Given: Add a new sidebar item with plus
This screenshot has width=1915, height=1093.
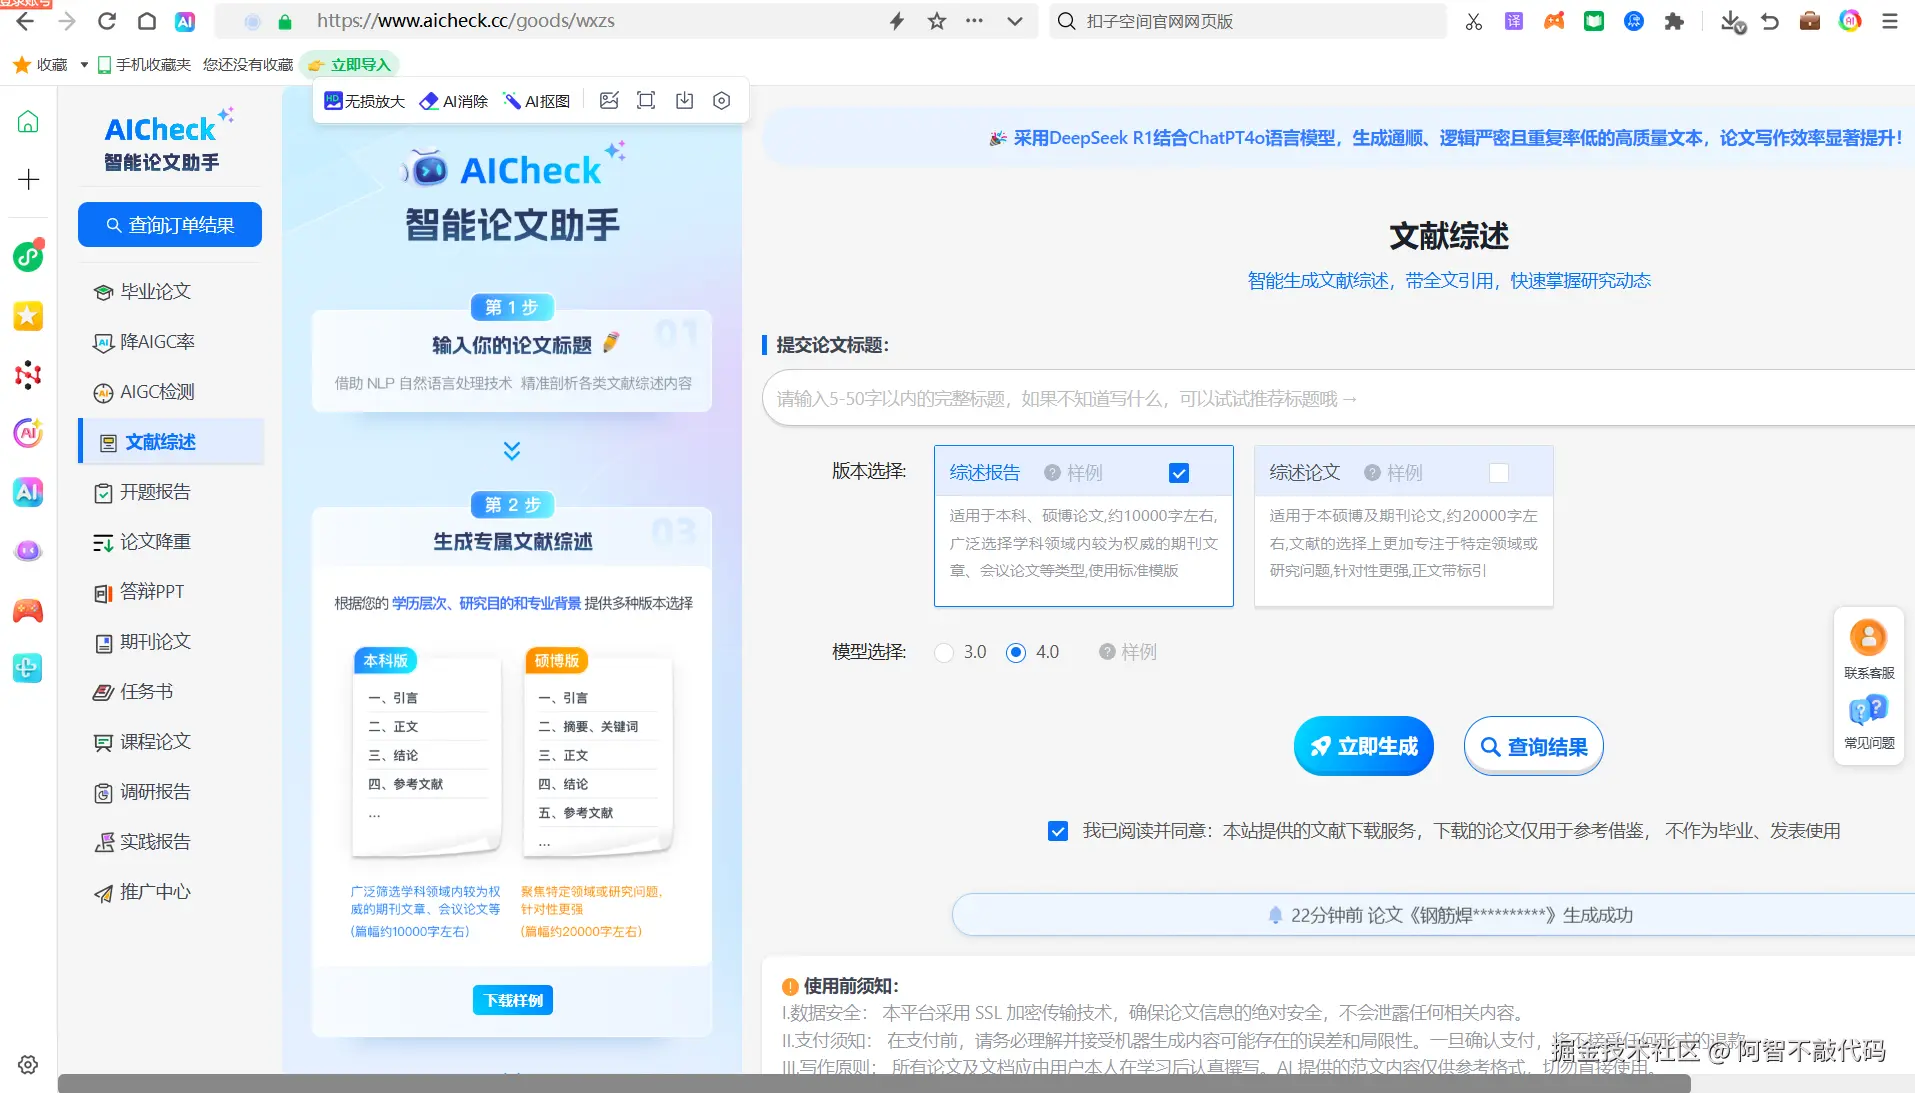Looking at the screenshot, I should tap(28, 179).
